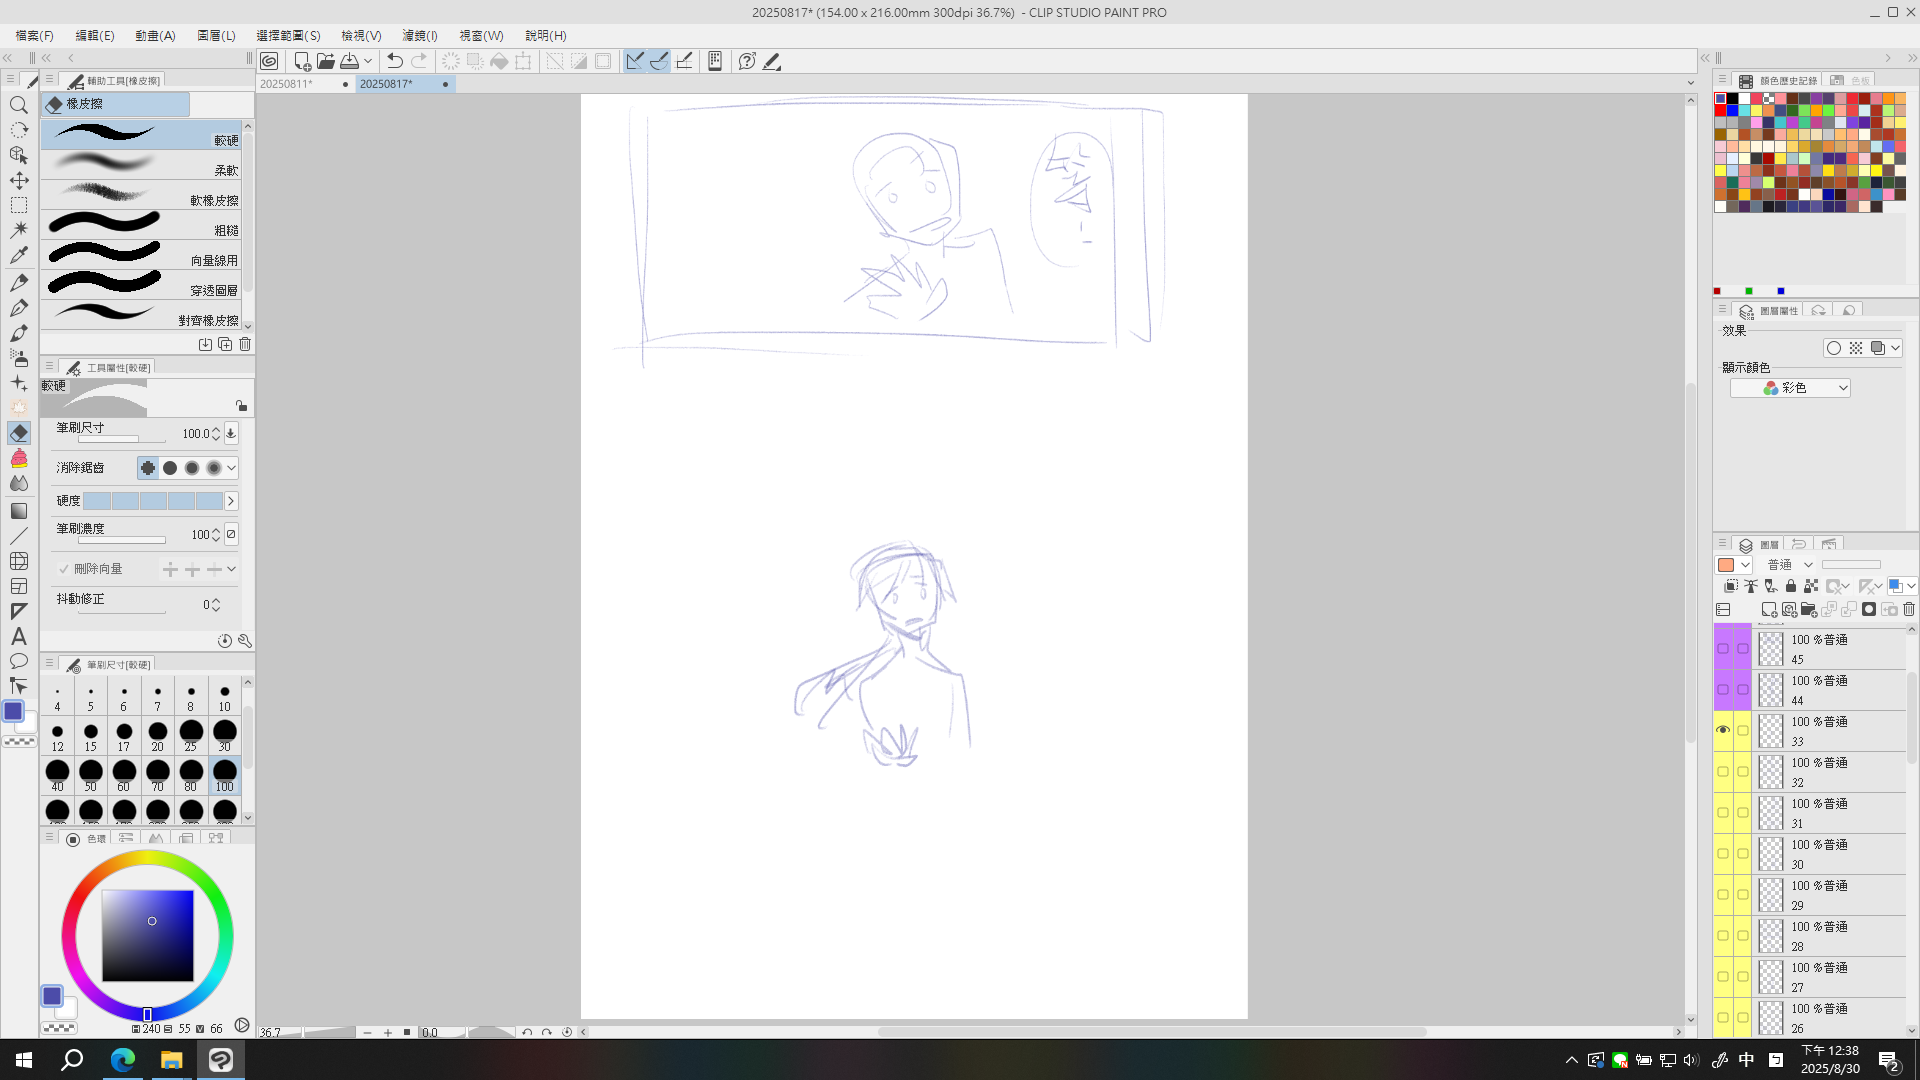Open the 濾鏡(I) menu
Image resolution: width=1920 pixels, height=1080 pixels.
pyautogui.click(x=419, y=35)
